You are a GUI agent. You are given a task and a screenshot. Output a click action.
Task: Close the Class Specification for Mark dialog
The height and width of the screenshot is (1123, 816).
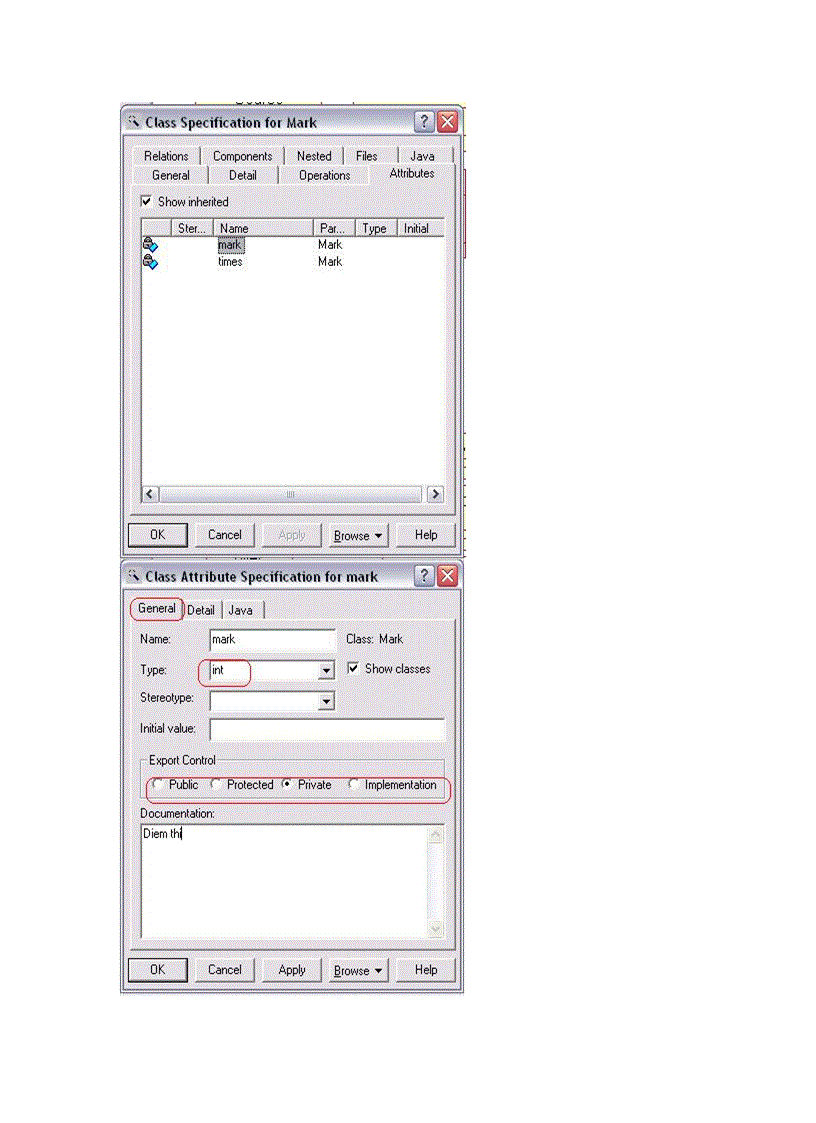pyautogui.click(x=447, y=122)
